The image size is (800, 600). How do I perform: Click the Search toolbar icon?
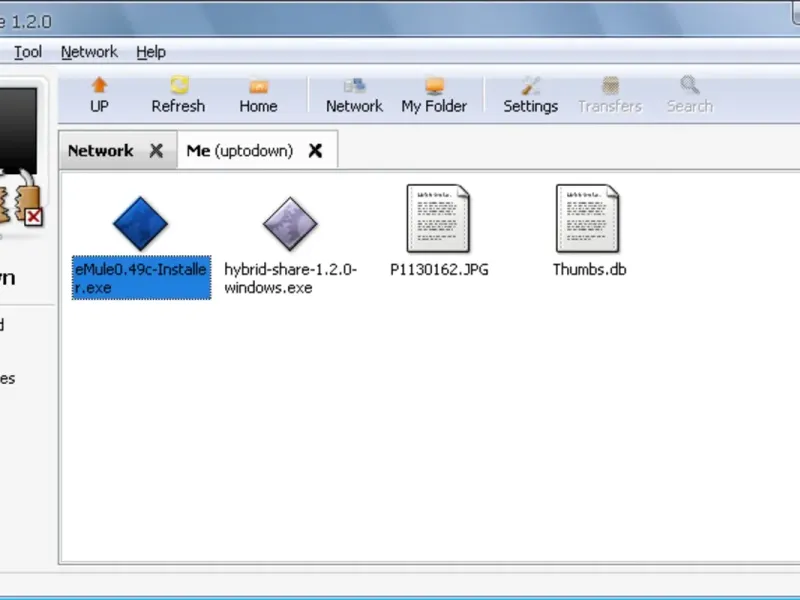tap(690, 85)
